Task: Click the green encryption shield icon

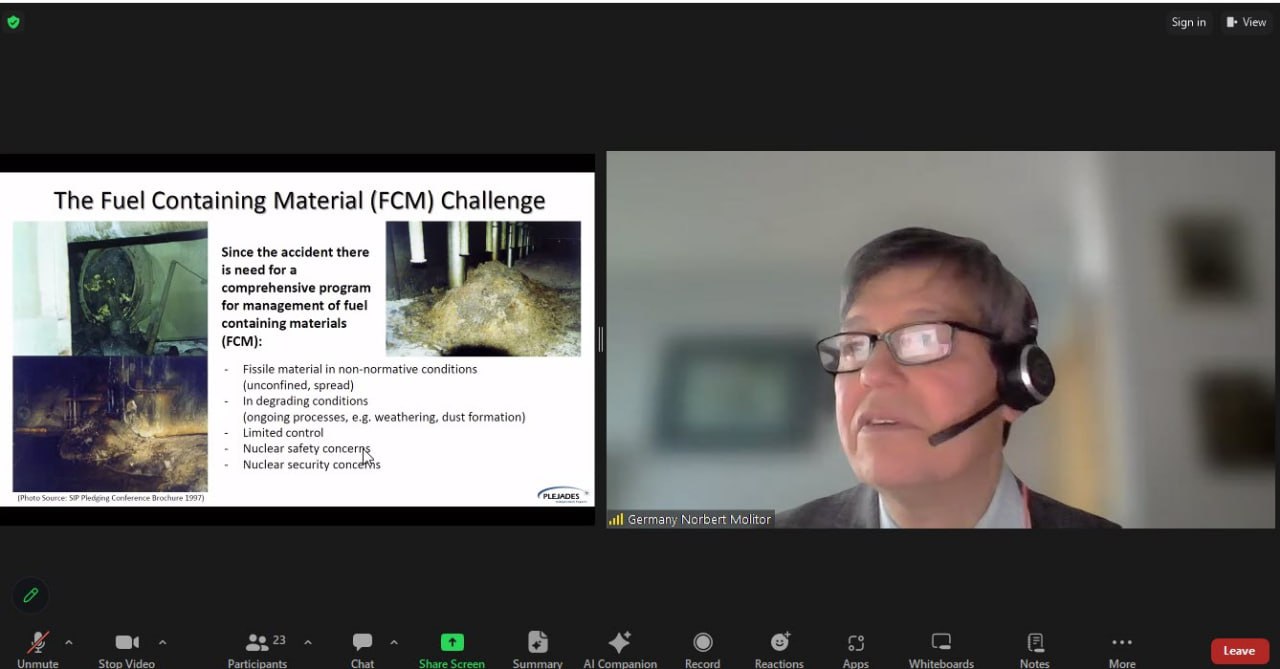Action: coord(13,21)
